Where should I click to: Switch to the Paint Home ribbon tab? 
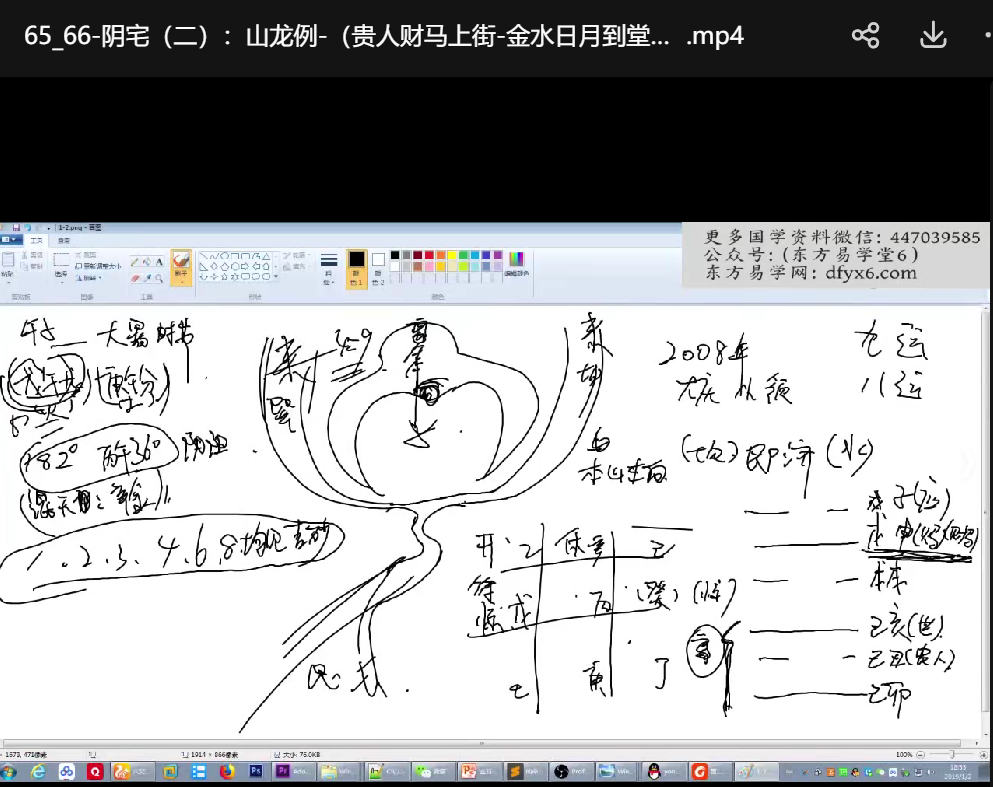click(37, 240)
